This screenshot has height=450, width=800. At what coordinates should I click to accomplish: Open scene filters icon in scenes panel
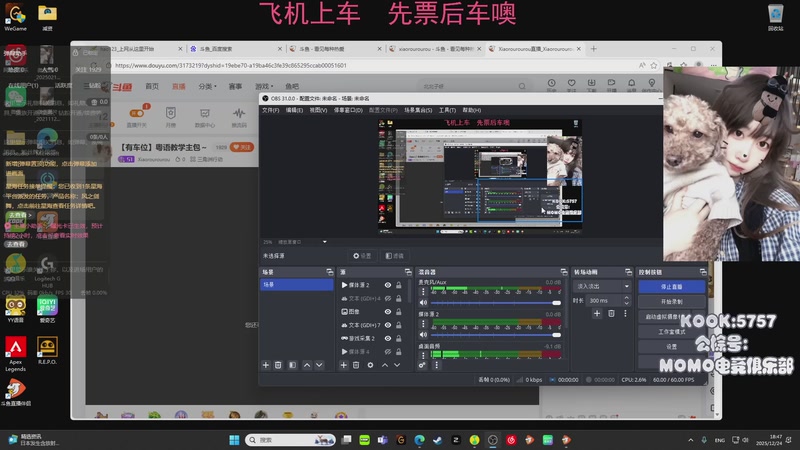[292, 365]
